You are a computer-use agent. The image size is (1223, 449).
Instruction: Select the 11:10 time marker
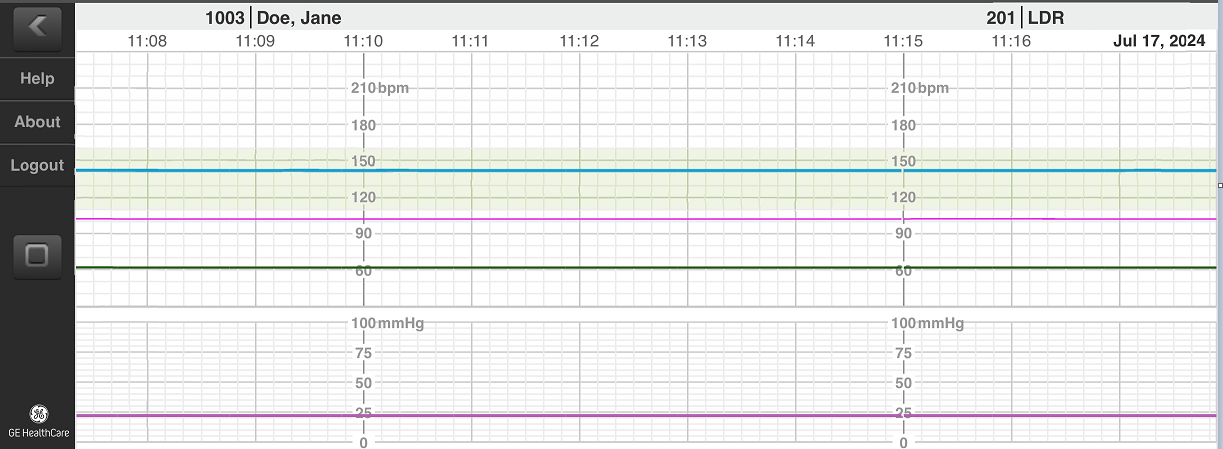[x=363, y=41]
